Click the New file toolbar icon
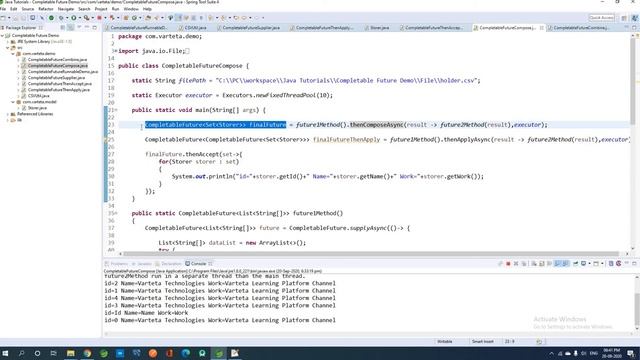 click(4, 18)
